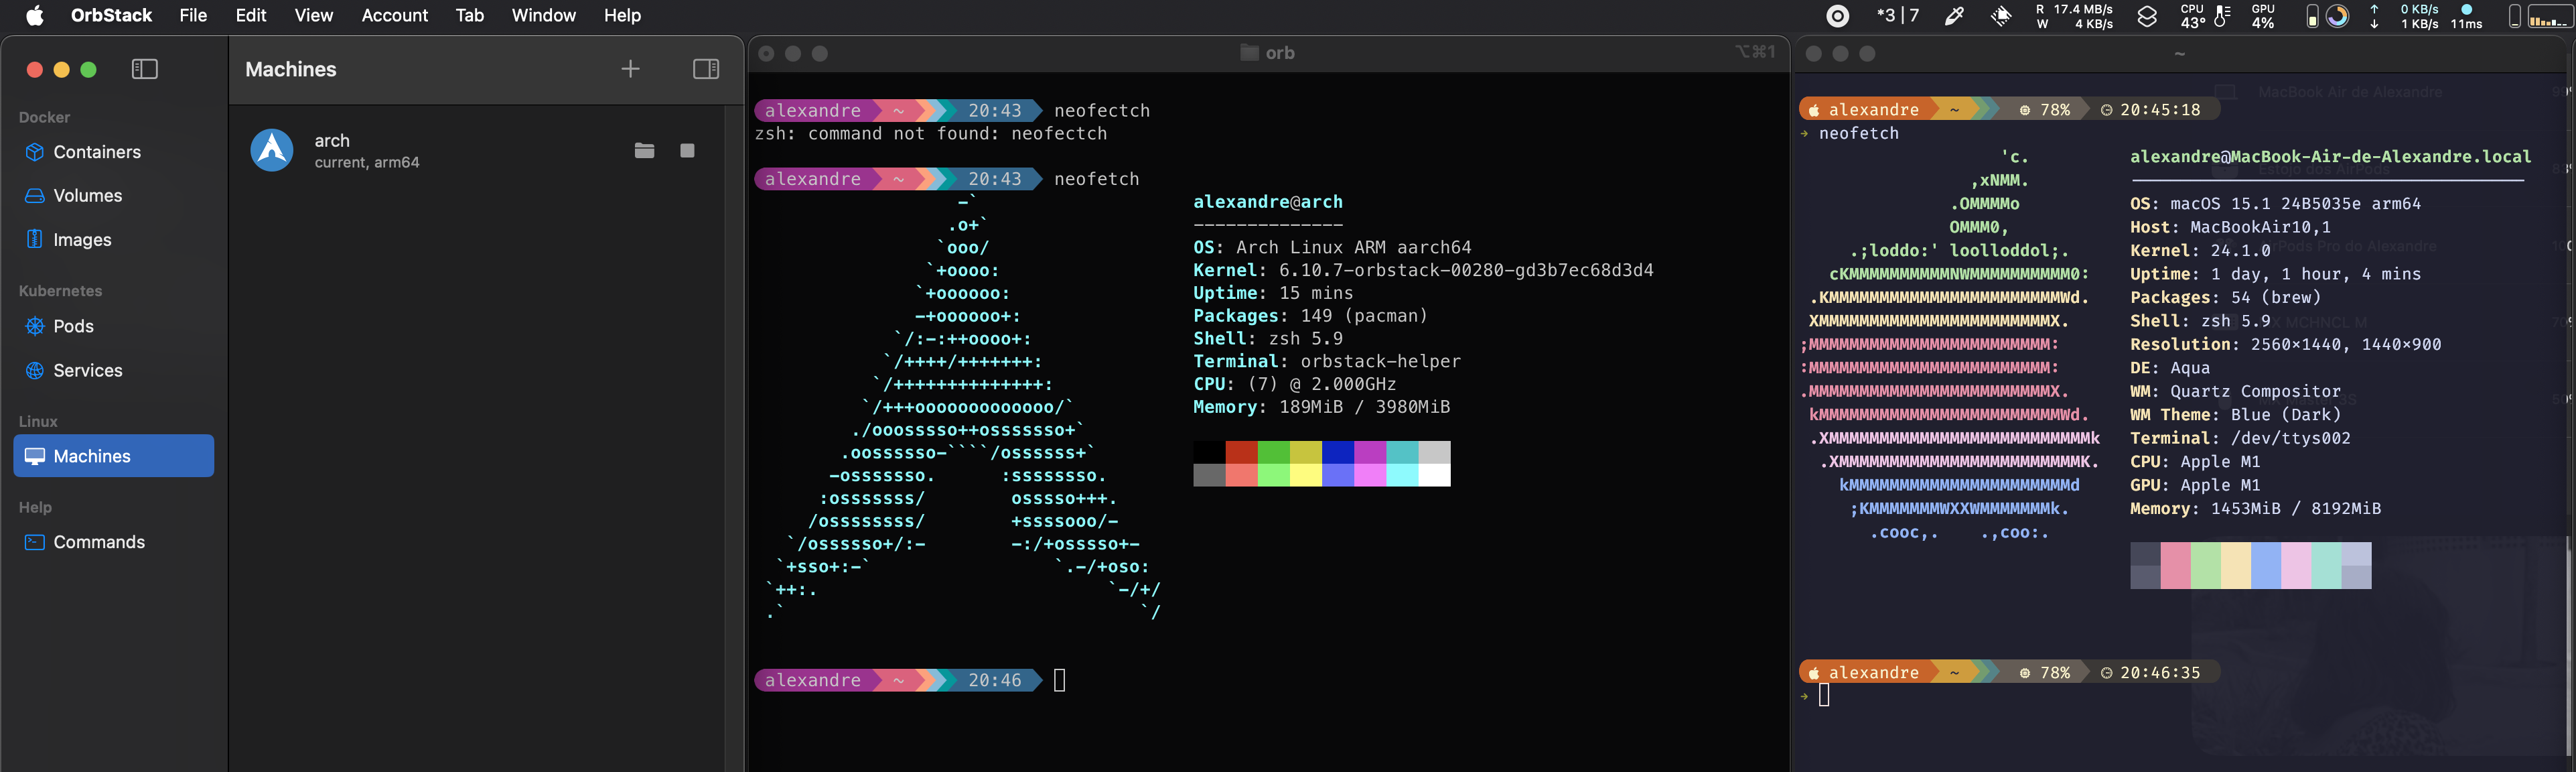This screenshot has height=772, width=2576.
Task: Toggle the right inspector panel icon
Action: point(706,69)
